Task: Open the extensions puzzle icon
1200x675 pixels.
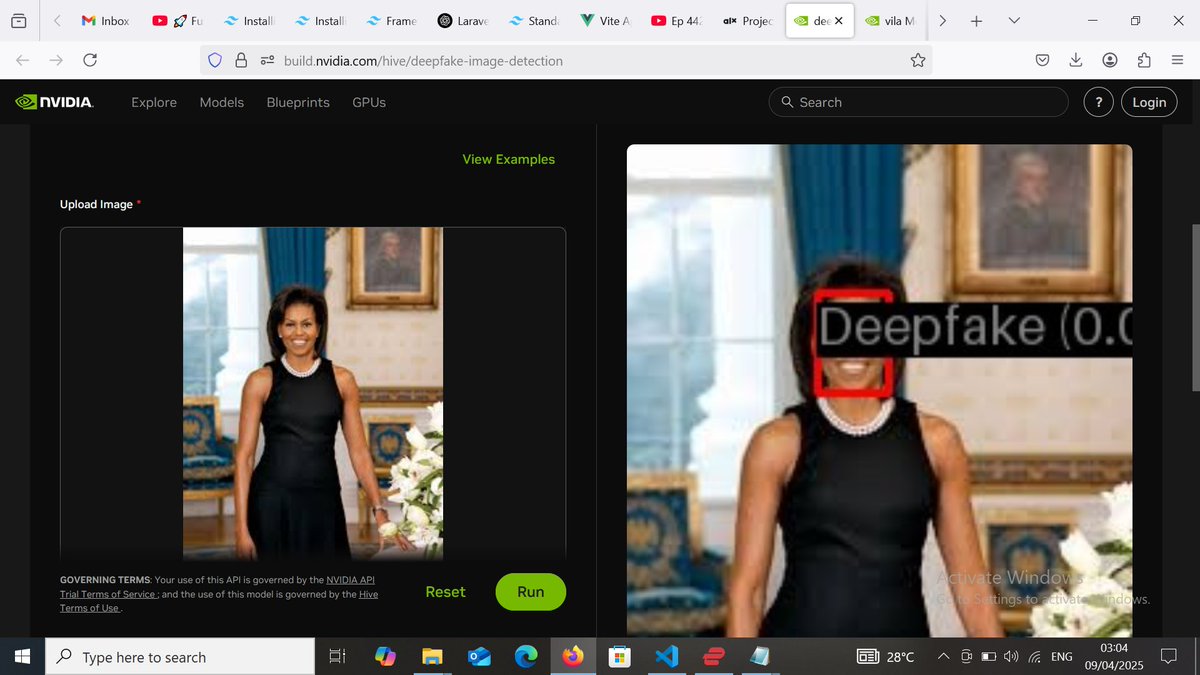Action: (1144, 61)
